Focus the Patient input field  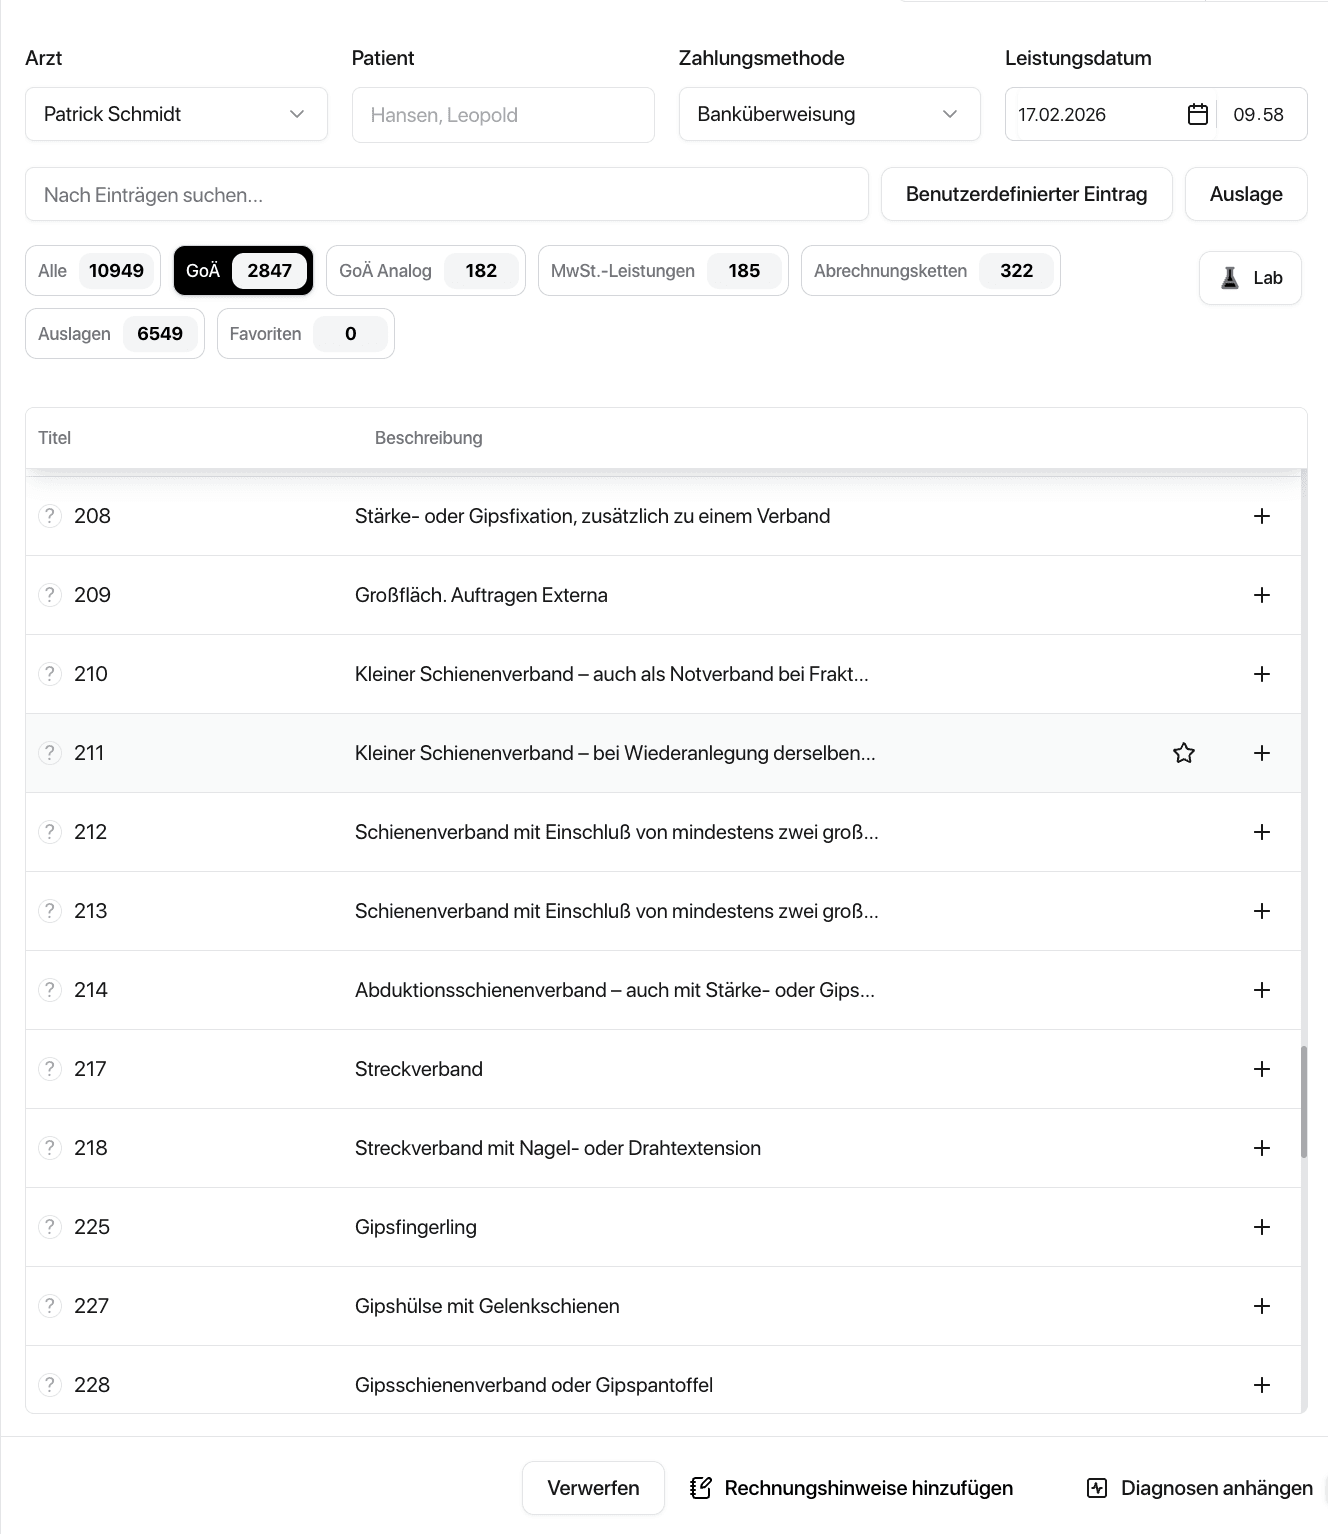pyautogui.click(x=503, y=114)
